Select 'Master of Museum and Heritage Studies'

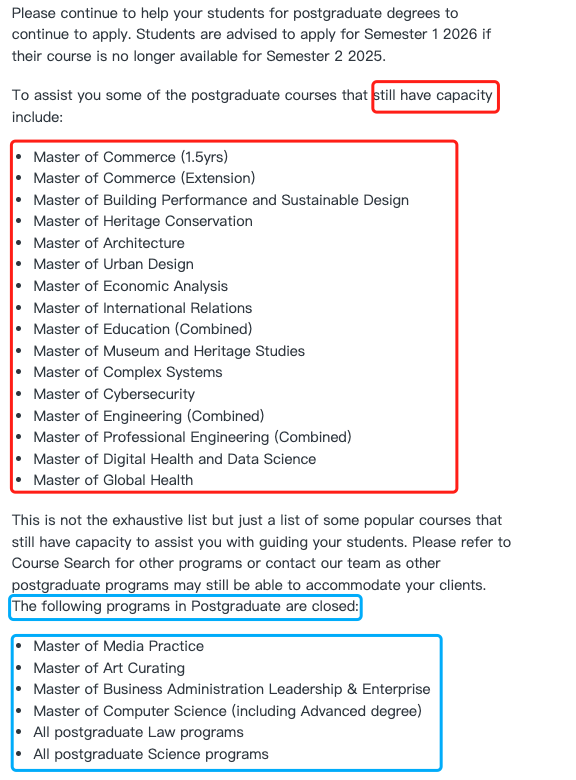[x=169, y=351]
